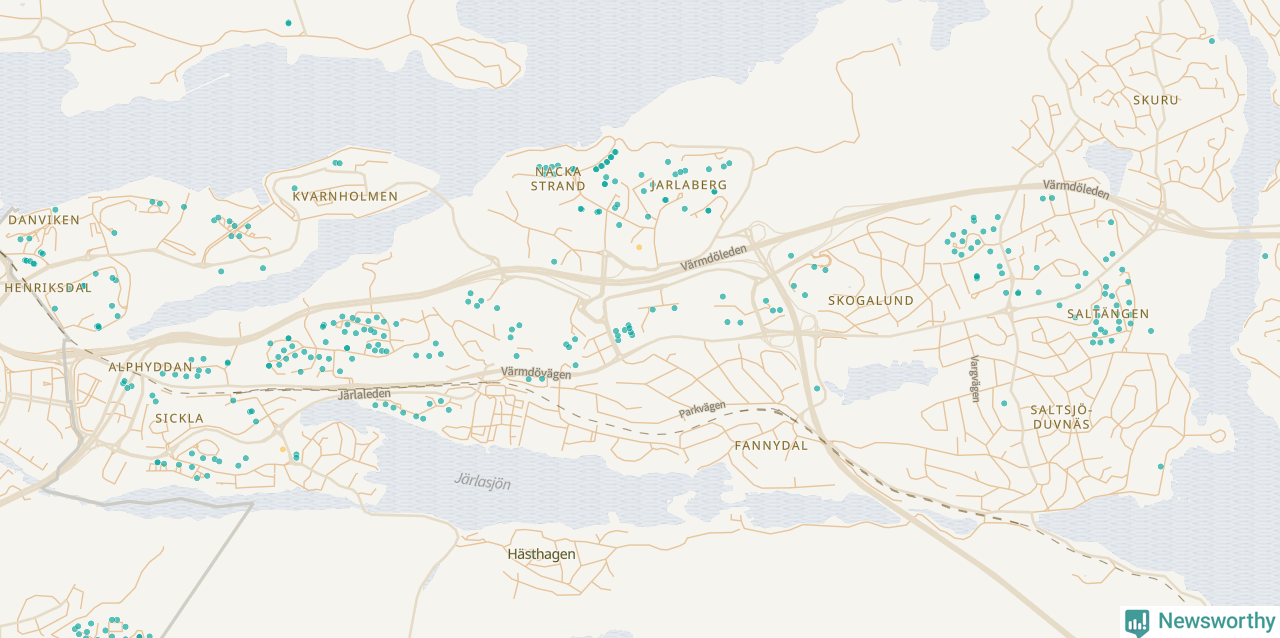Select the FANNYDAL map label
The image size is (1280, 638).
pyautogui.click(x=770, y=446)
